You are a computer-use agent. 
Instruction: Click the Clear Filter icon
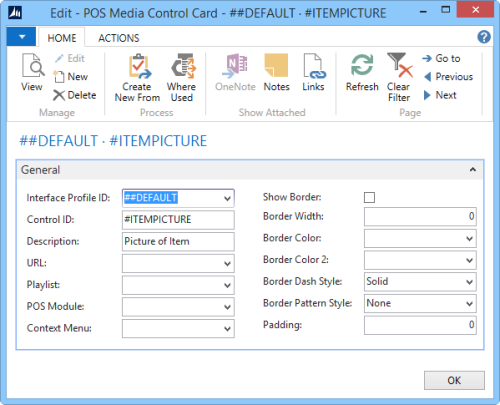coord(400,65)
